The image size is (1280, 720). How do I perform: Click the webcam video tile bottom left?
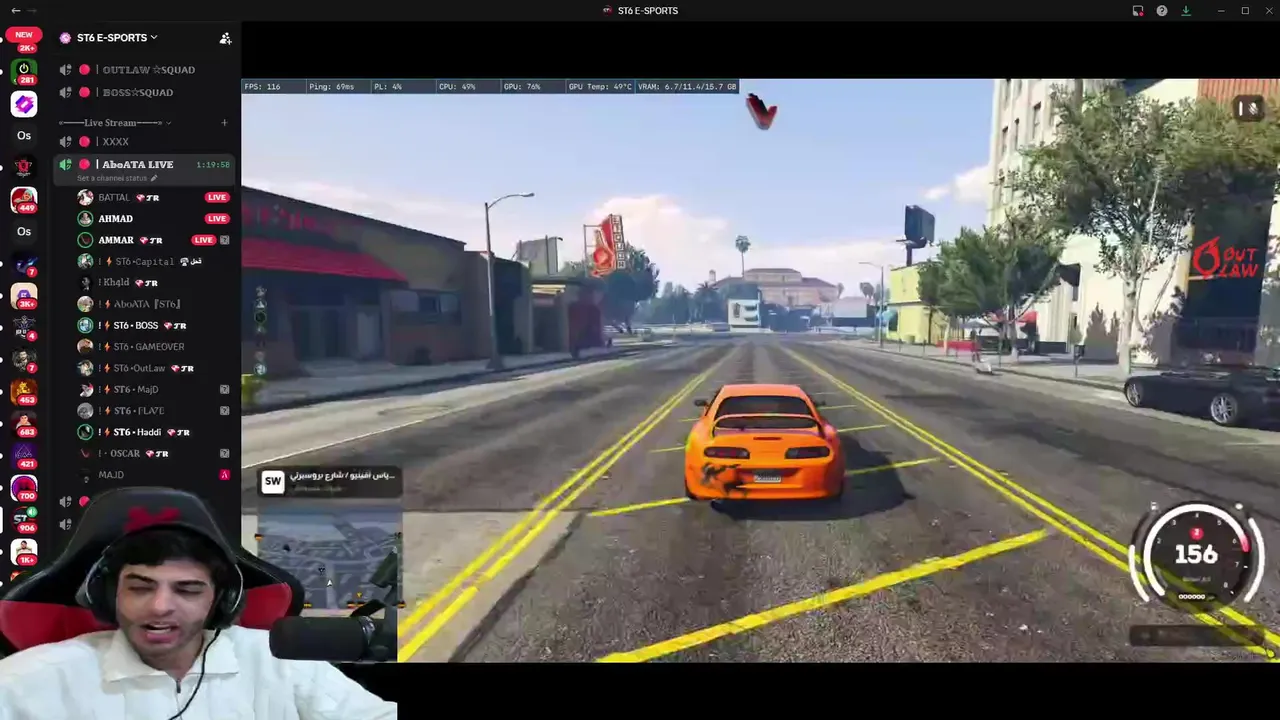tap(198, 605)
